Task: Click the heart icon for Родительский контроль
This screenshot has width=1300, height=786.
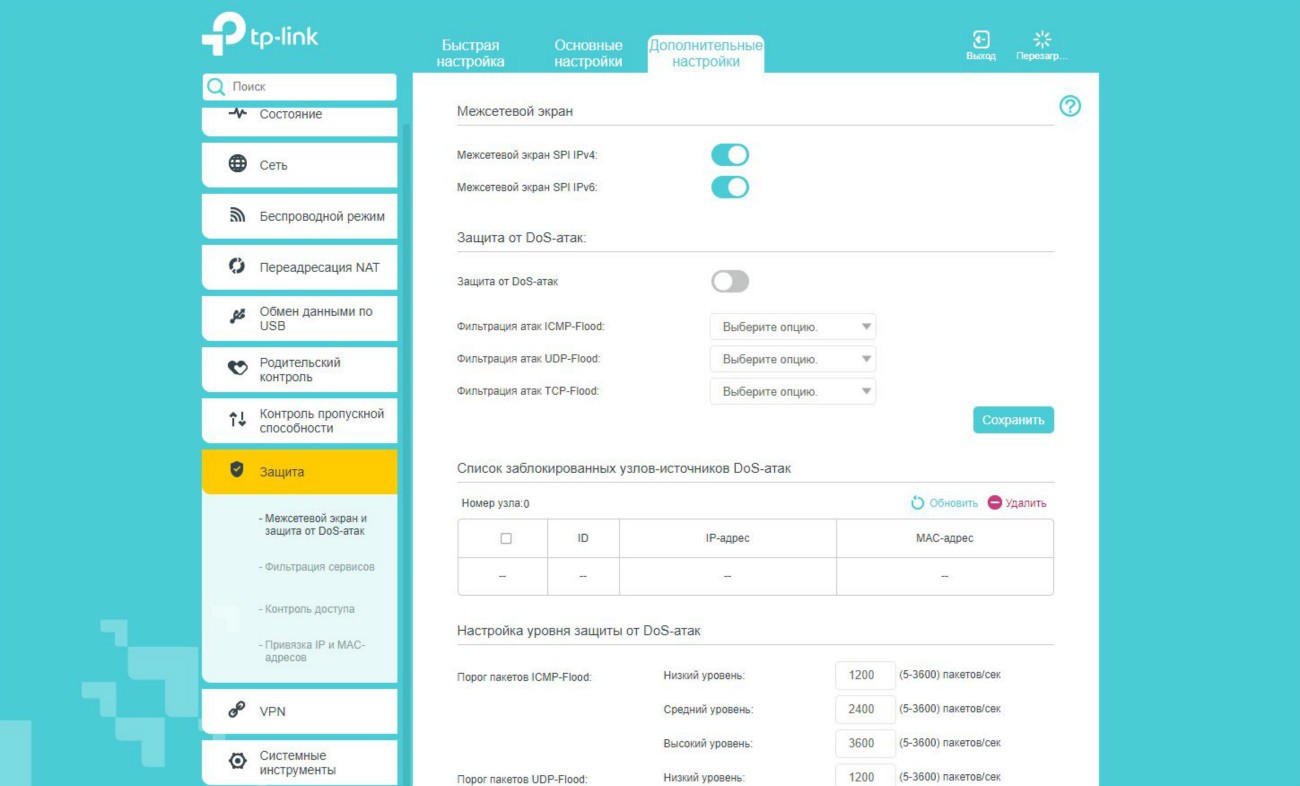Action: (237, 368)
